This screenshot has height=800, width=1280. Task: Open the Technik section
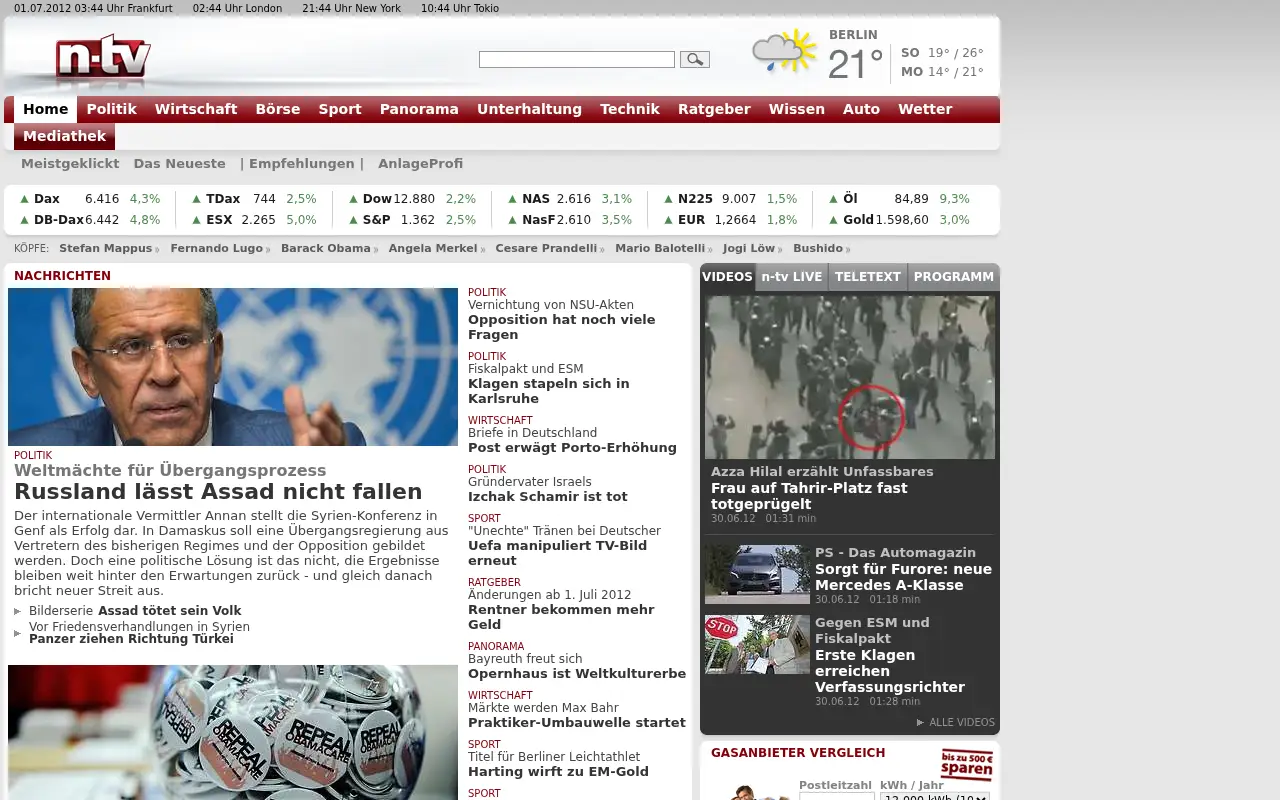pos(630,109)
